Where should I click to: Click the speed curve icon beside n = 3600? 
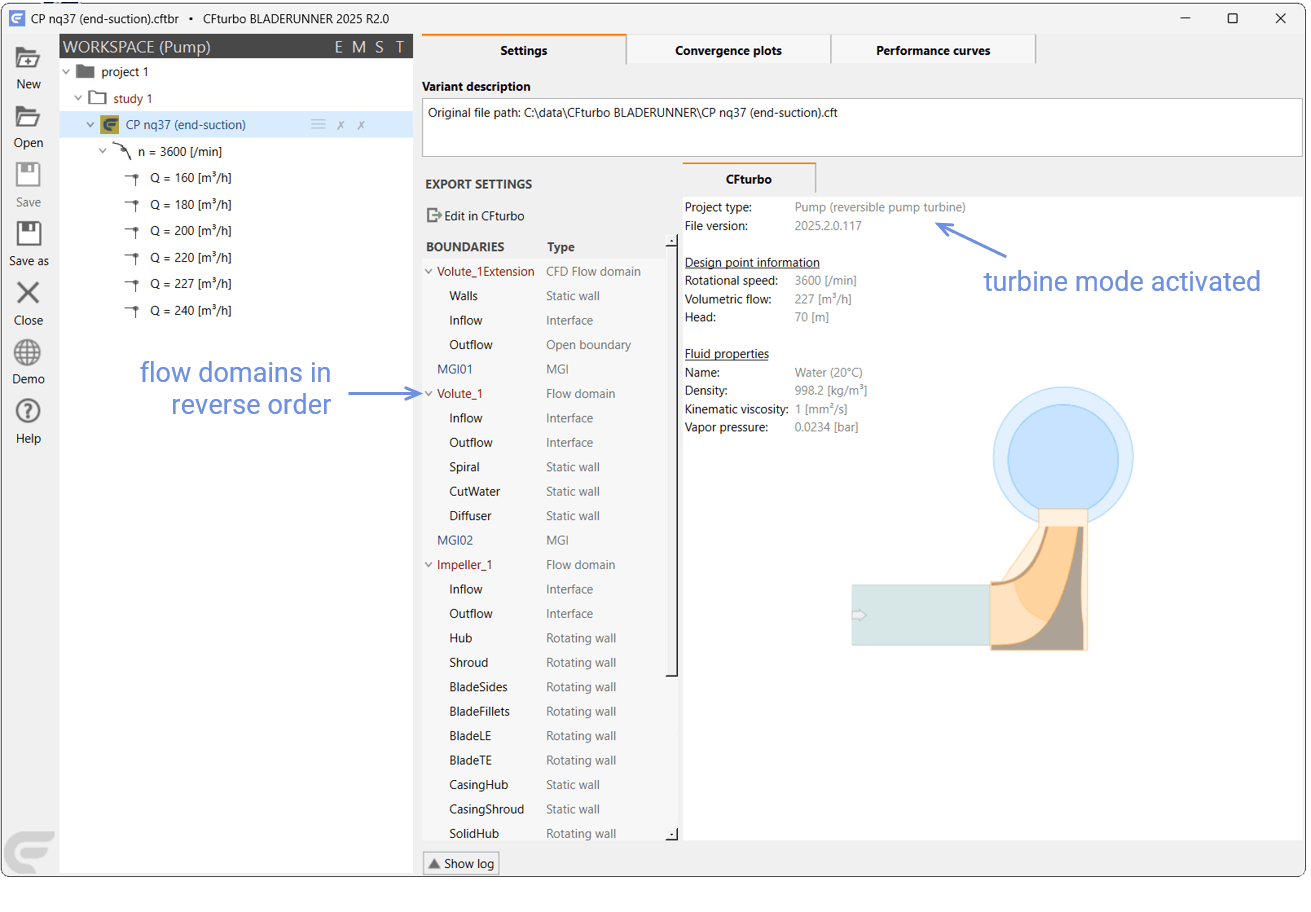(123, 151)
